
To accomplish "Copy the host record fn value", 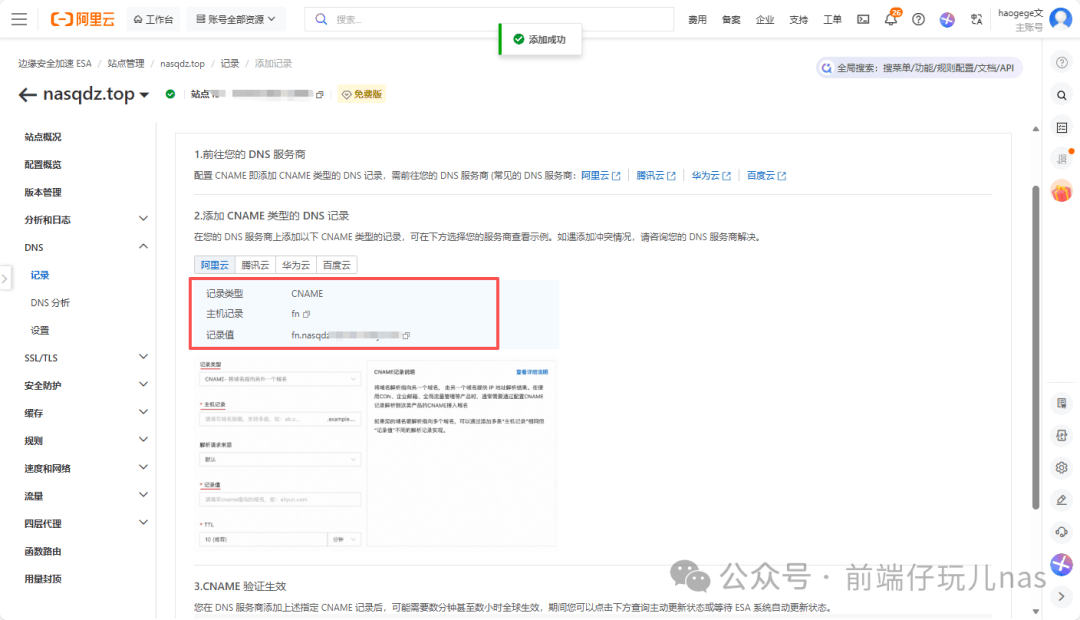I will (x=307, y=314).
